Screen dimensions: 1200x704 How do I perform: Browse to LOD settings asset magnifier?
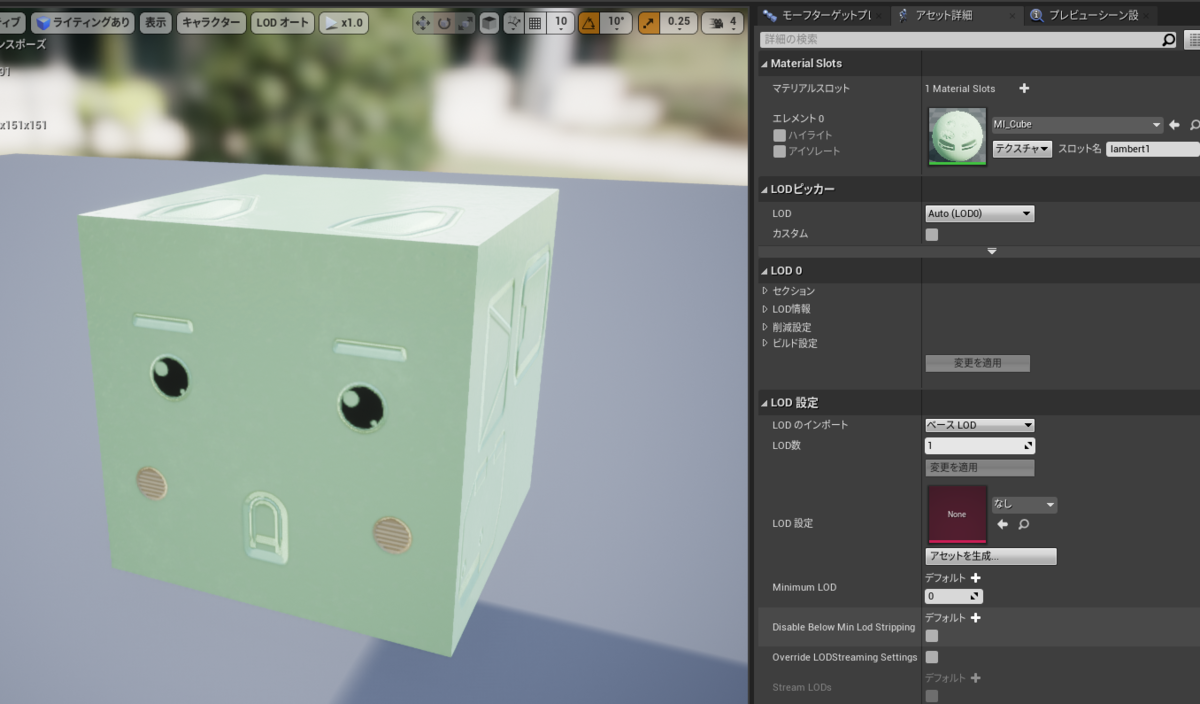coord(1023,524)
